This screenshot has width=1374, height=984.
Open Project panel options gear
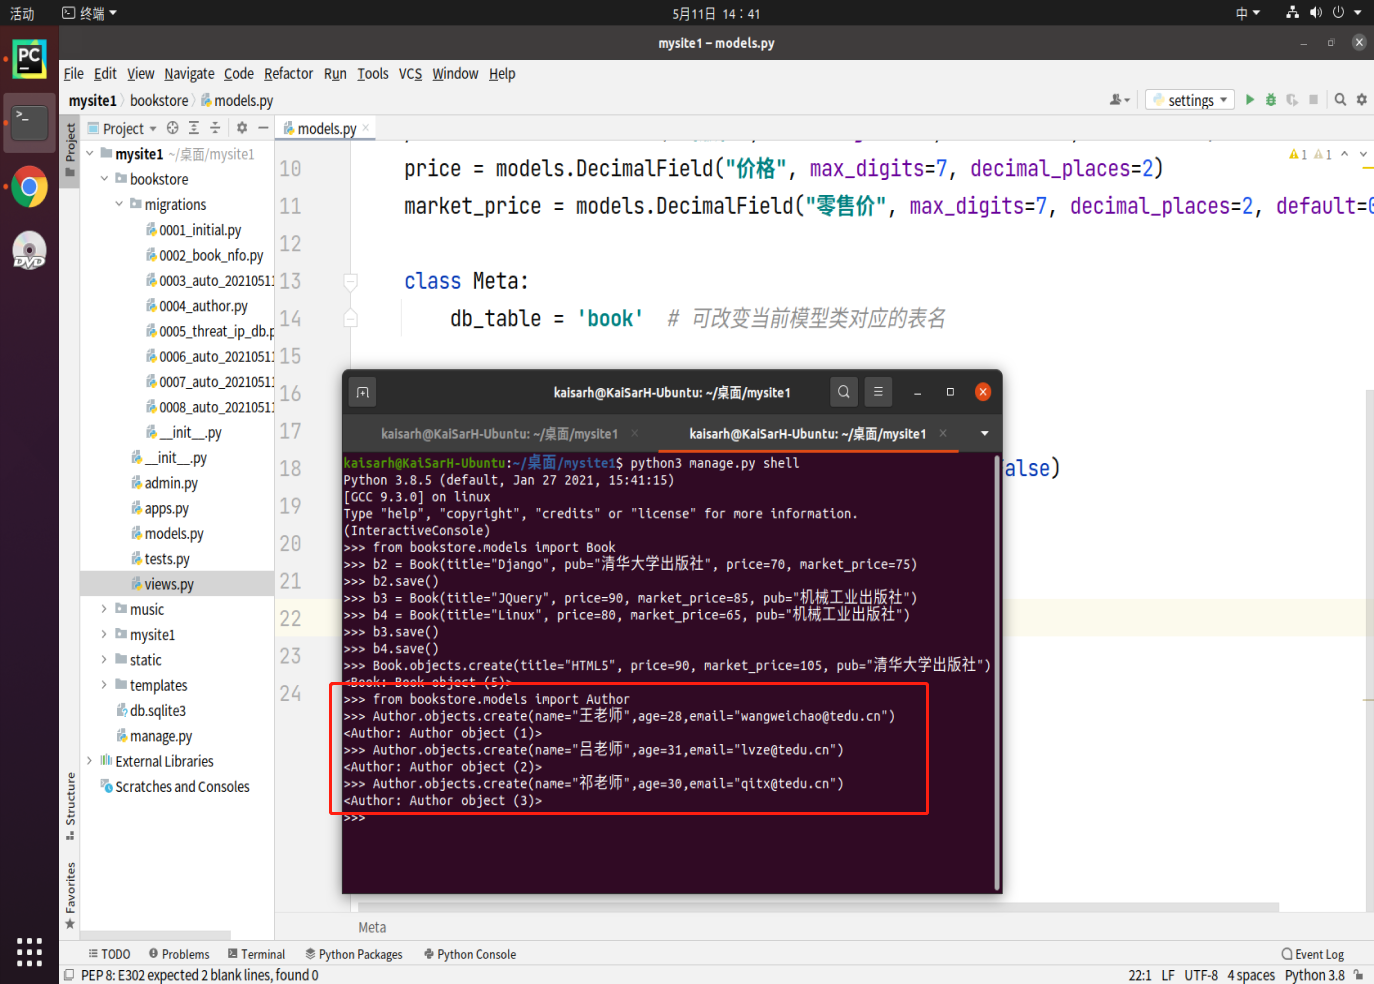(242, 128)
